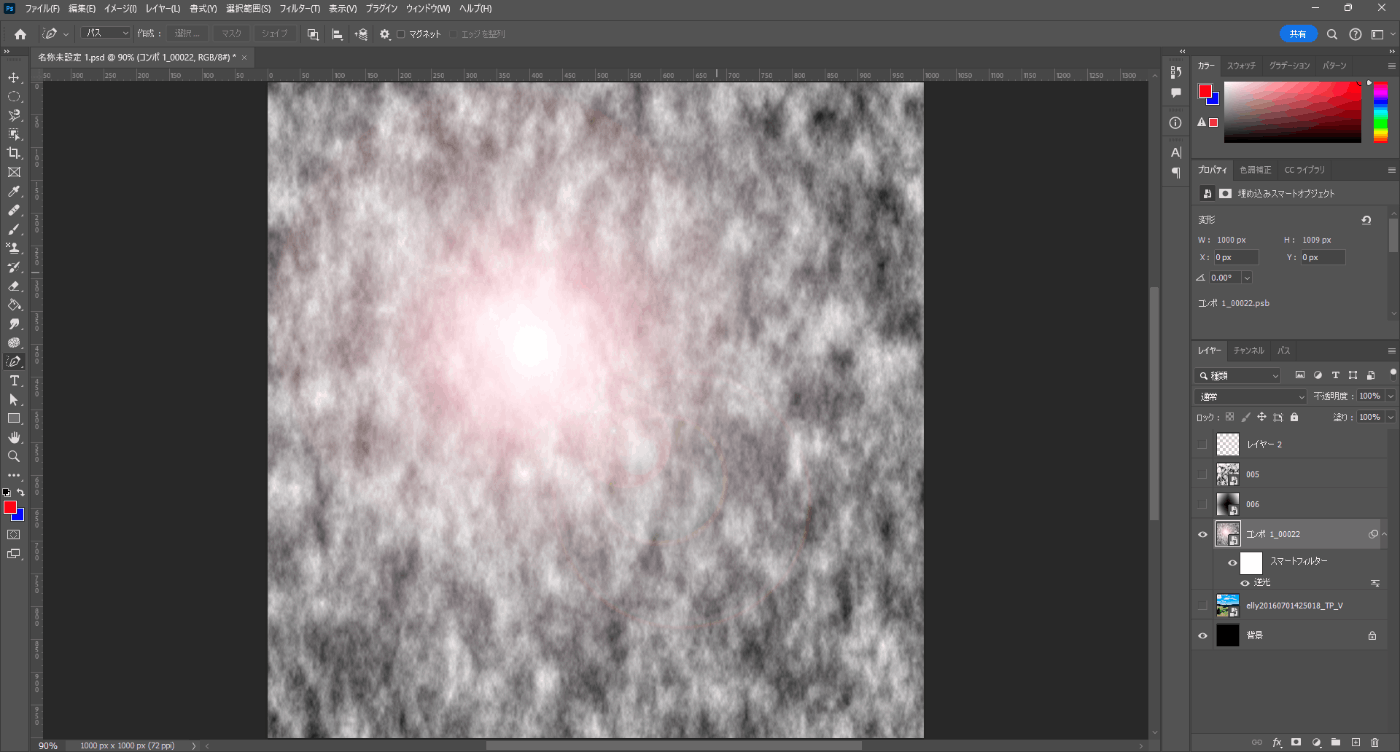Select the Clone Stamp tool
The height and width of the screenshot is (752, 1400).
(14, 248)
